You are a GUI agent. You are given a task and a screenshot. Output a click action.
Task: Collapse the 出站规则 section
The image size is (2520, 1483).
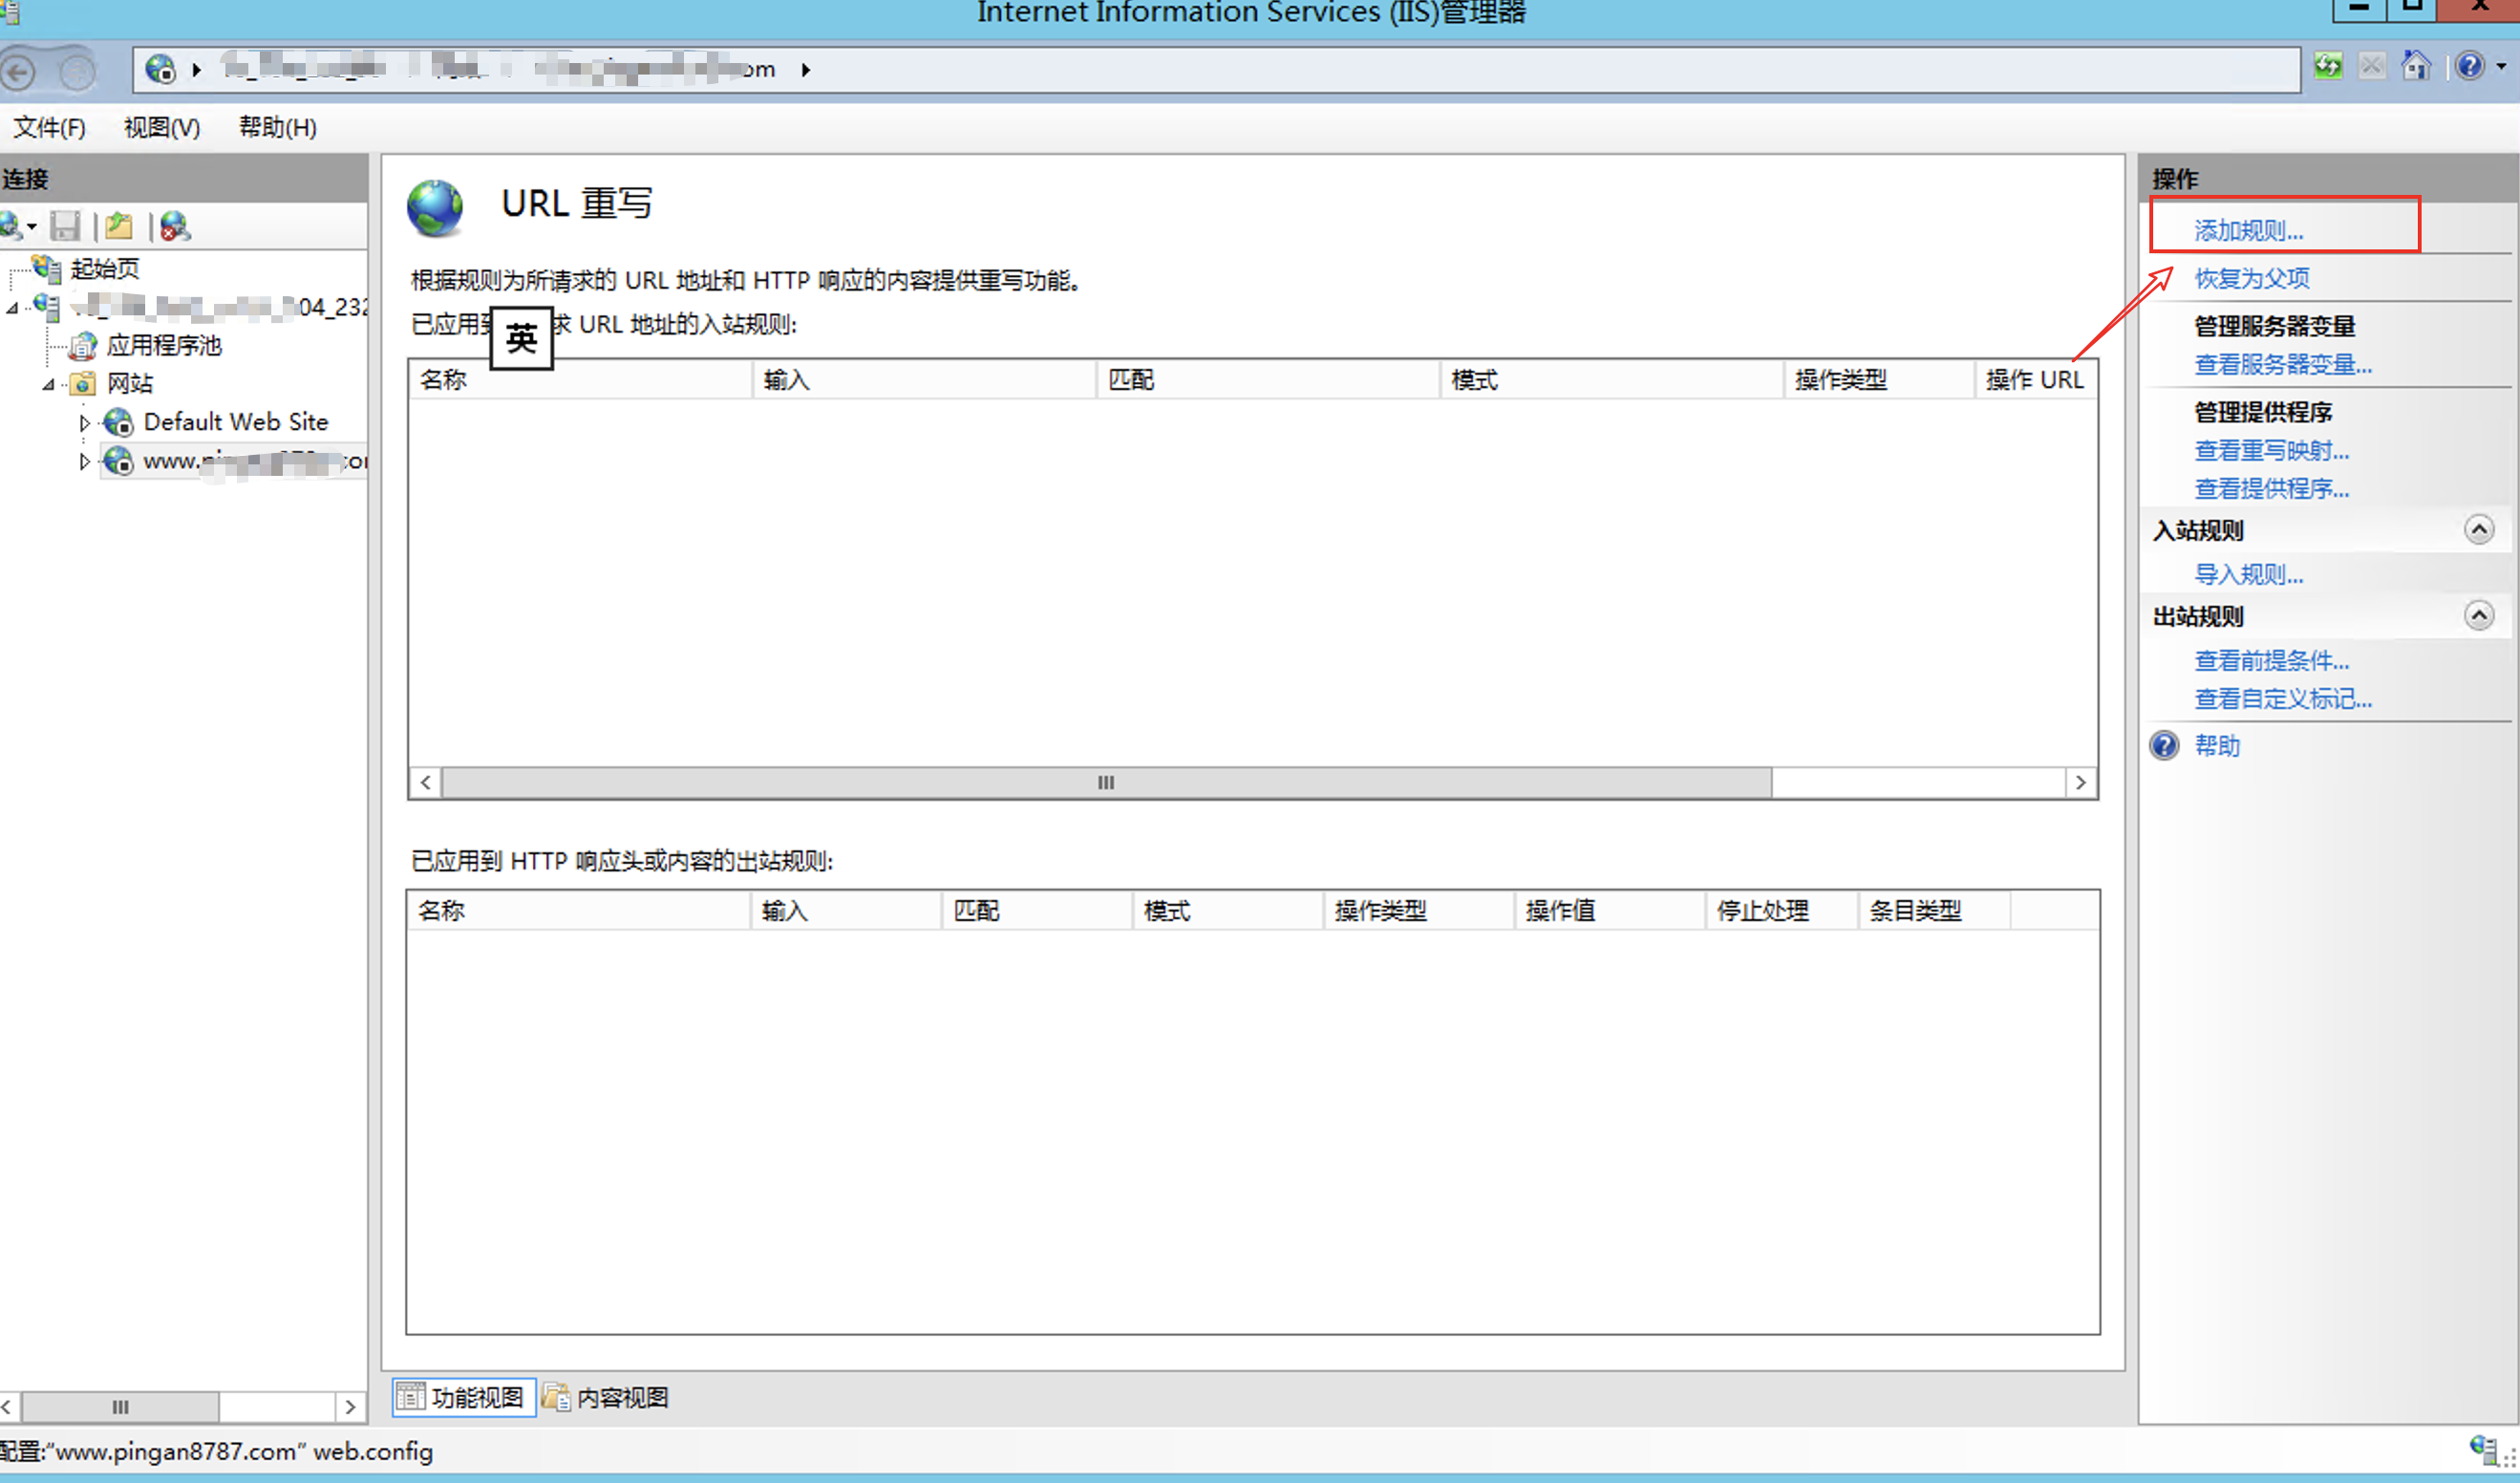2478,616
